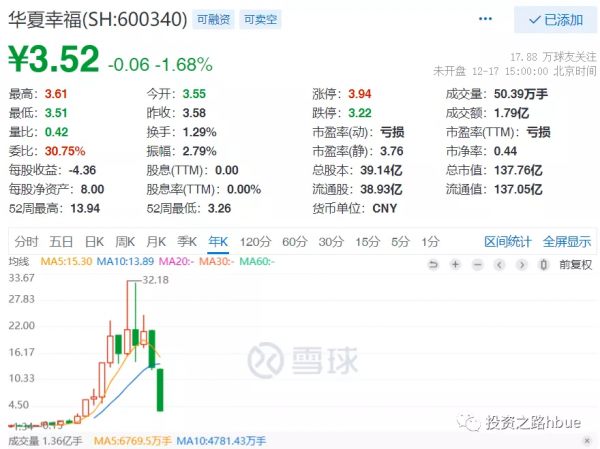Select the 月K chart tab
This screenshot has width=600, height=449.
156,242
